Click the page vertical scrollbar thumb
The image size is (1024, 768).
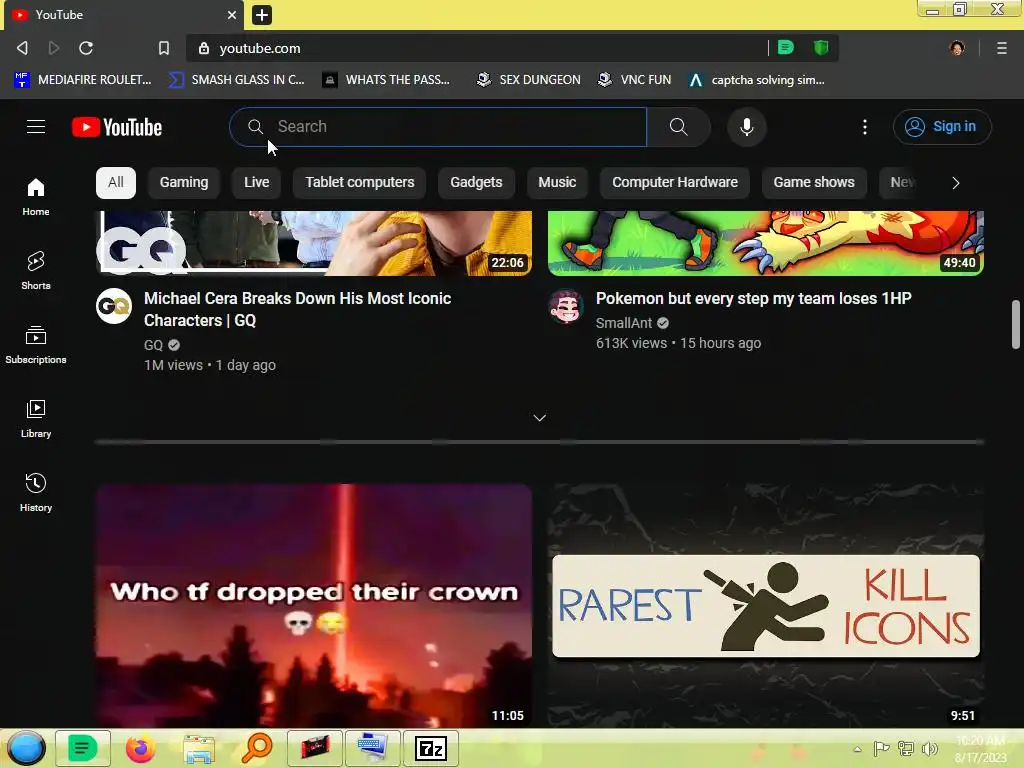pos(1016,325)
